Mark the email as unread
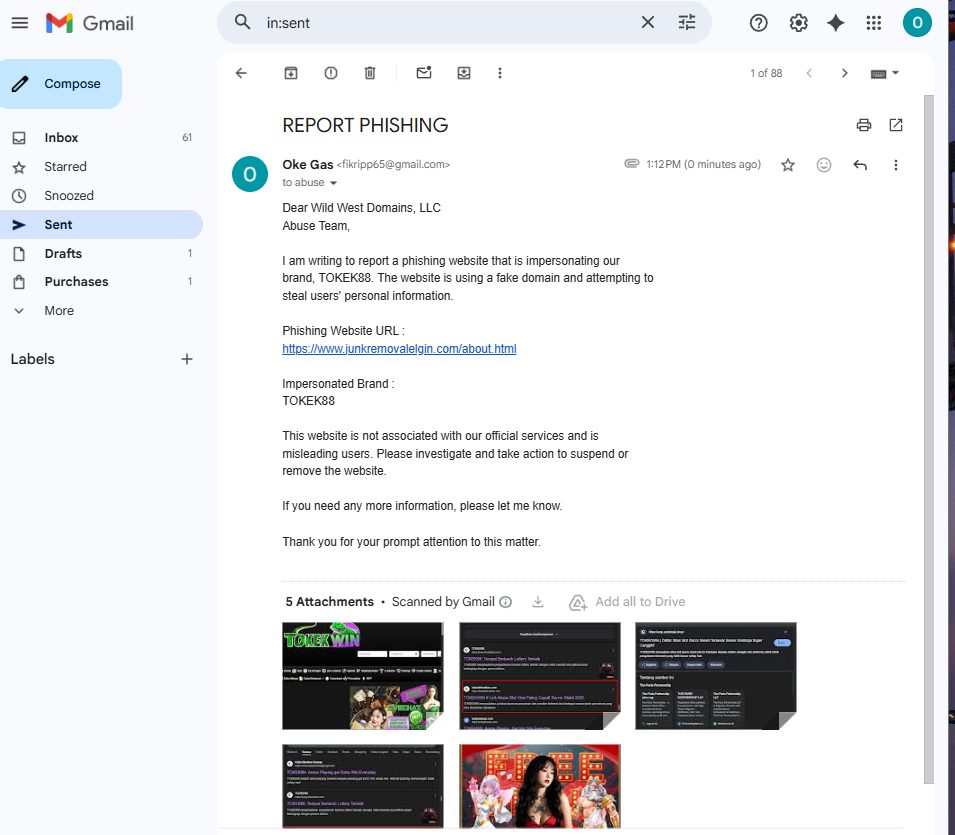The width and height of the screenshot is (955, 835). coord(424,73)
